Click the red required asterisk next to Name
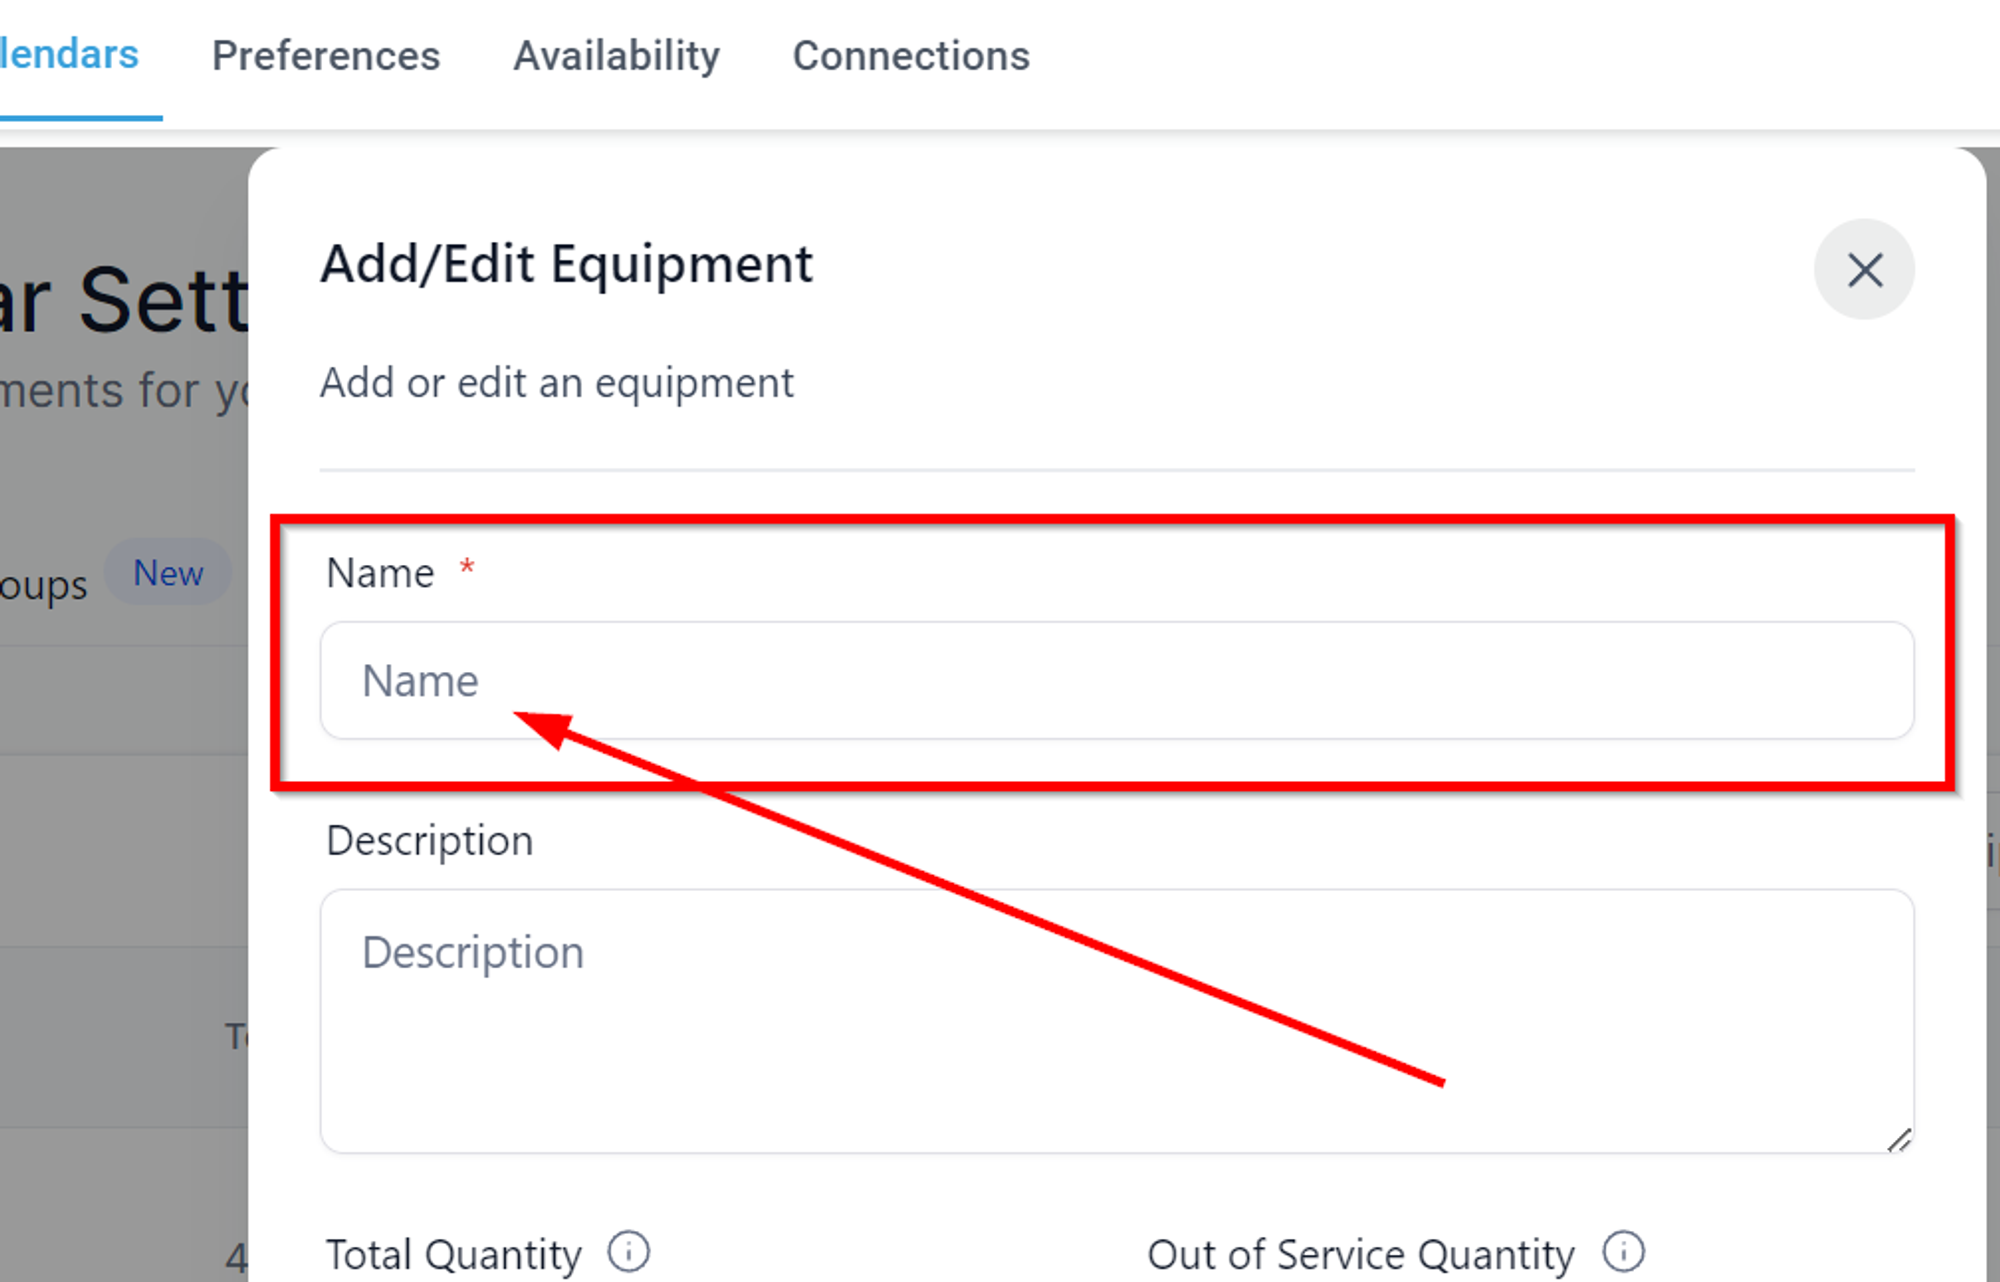This screenshot has width=2000, height=1282. click(x=466, y=567)
